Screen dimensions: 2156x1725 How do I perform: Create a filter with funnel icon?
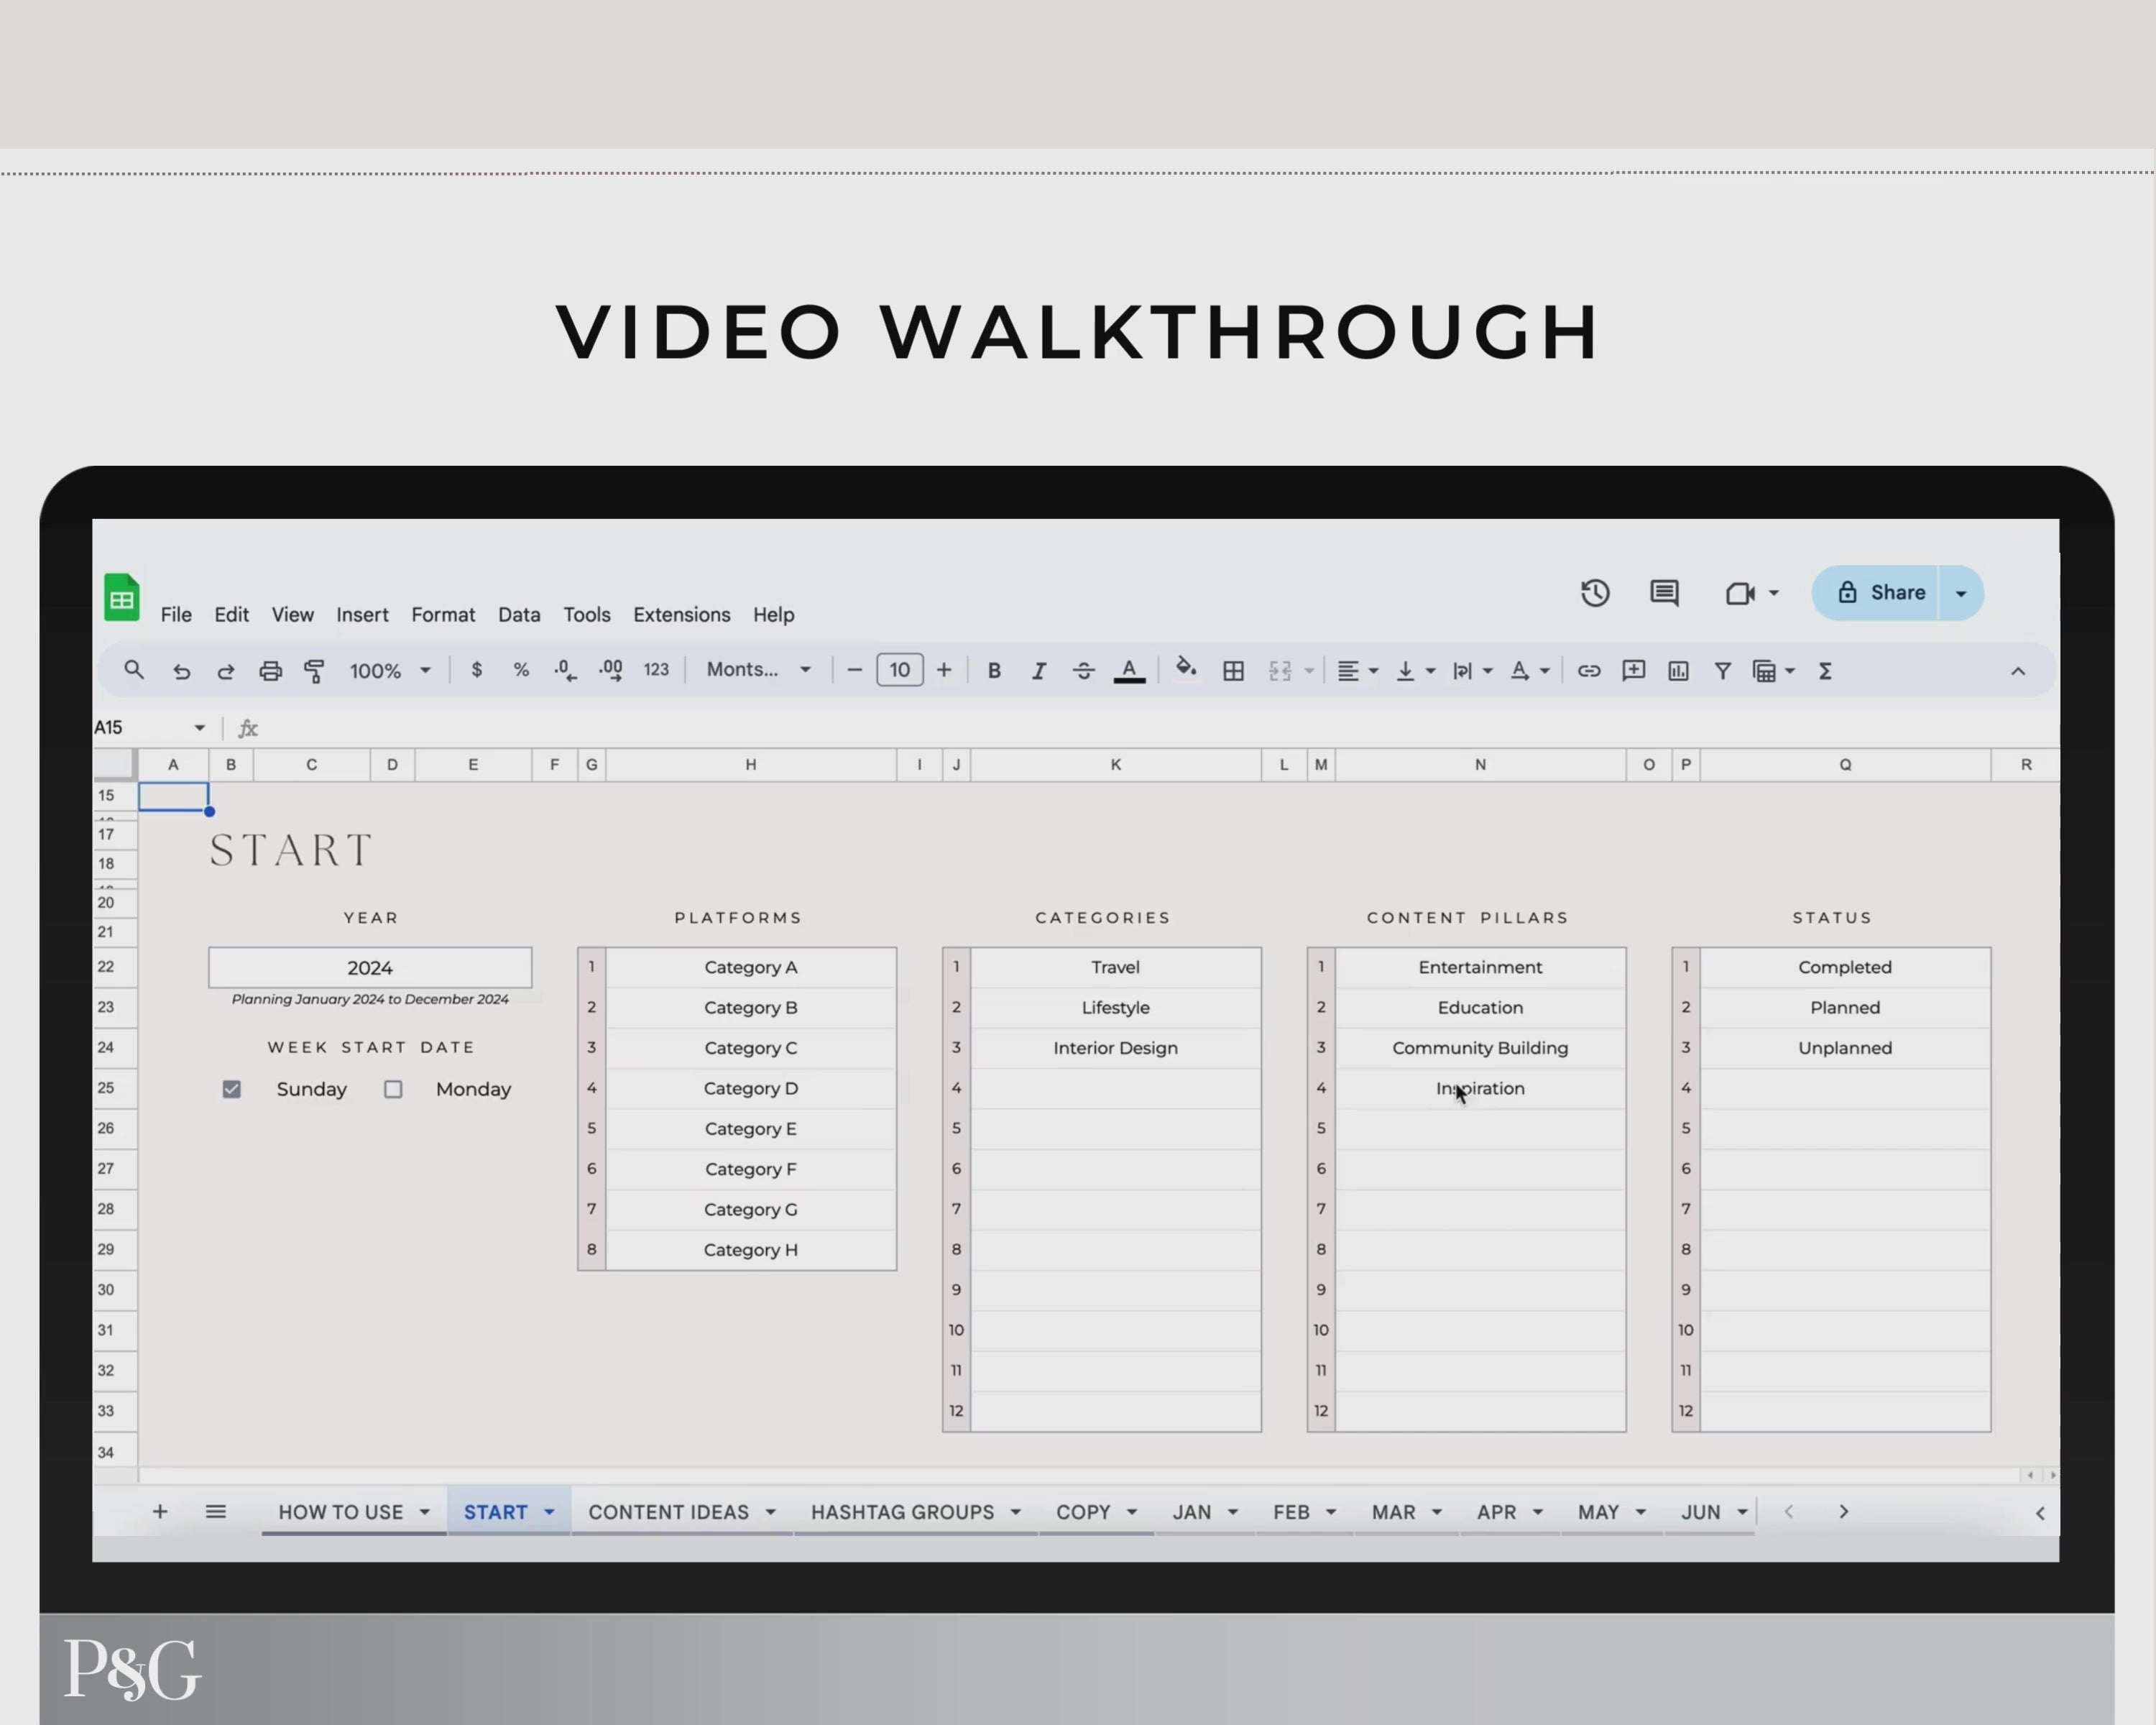click(x=1722, y=671)
